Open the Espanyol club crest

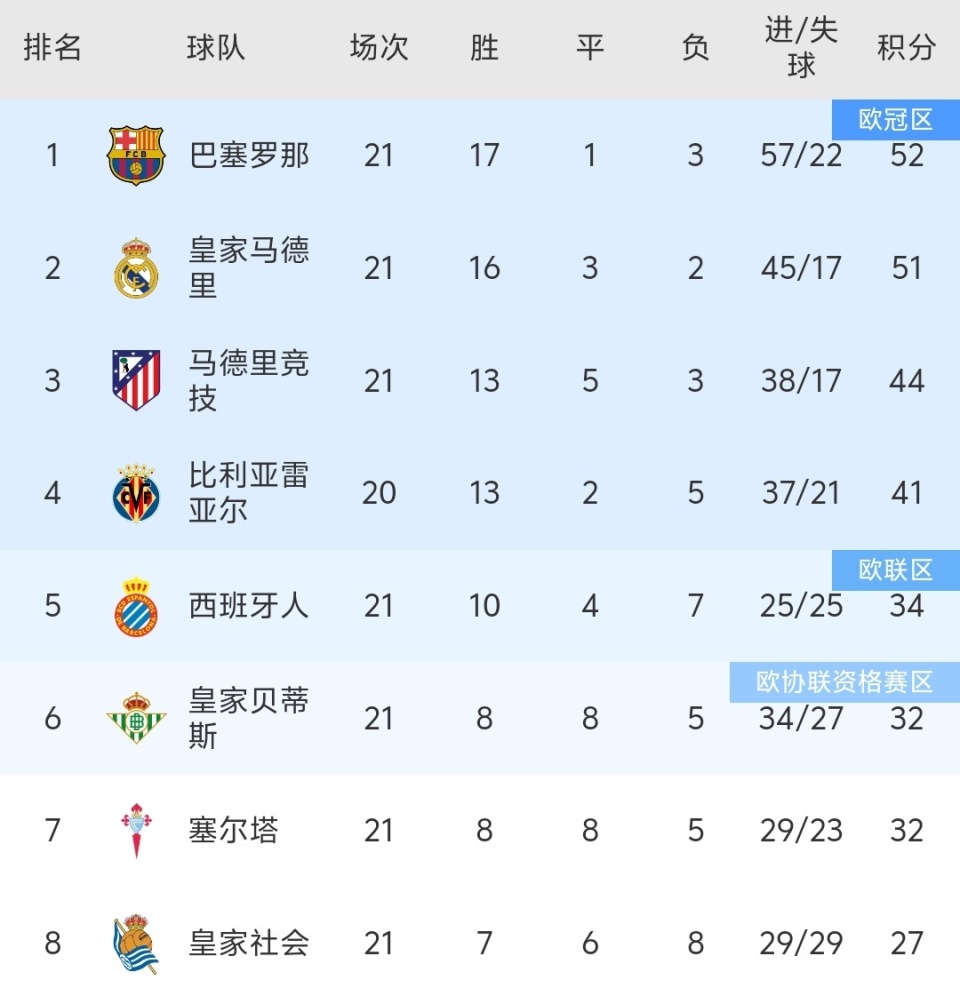135,606
